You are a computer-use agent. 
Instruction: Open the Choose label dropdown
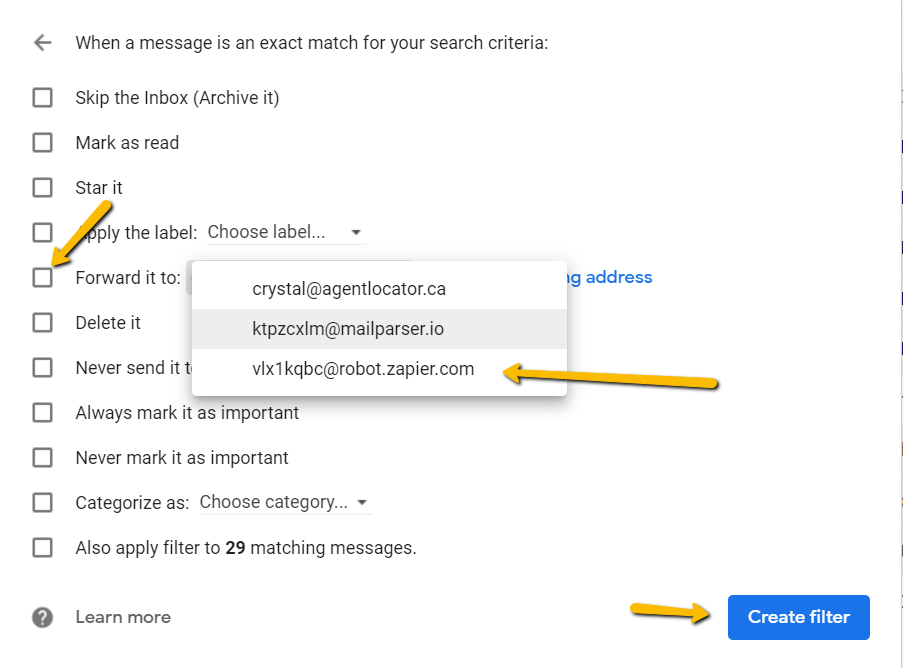[x=286, y=232]
